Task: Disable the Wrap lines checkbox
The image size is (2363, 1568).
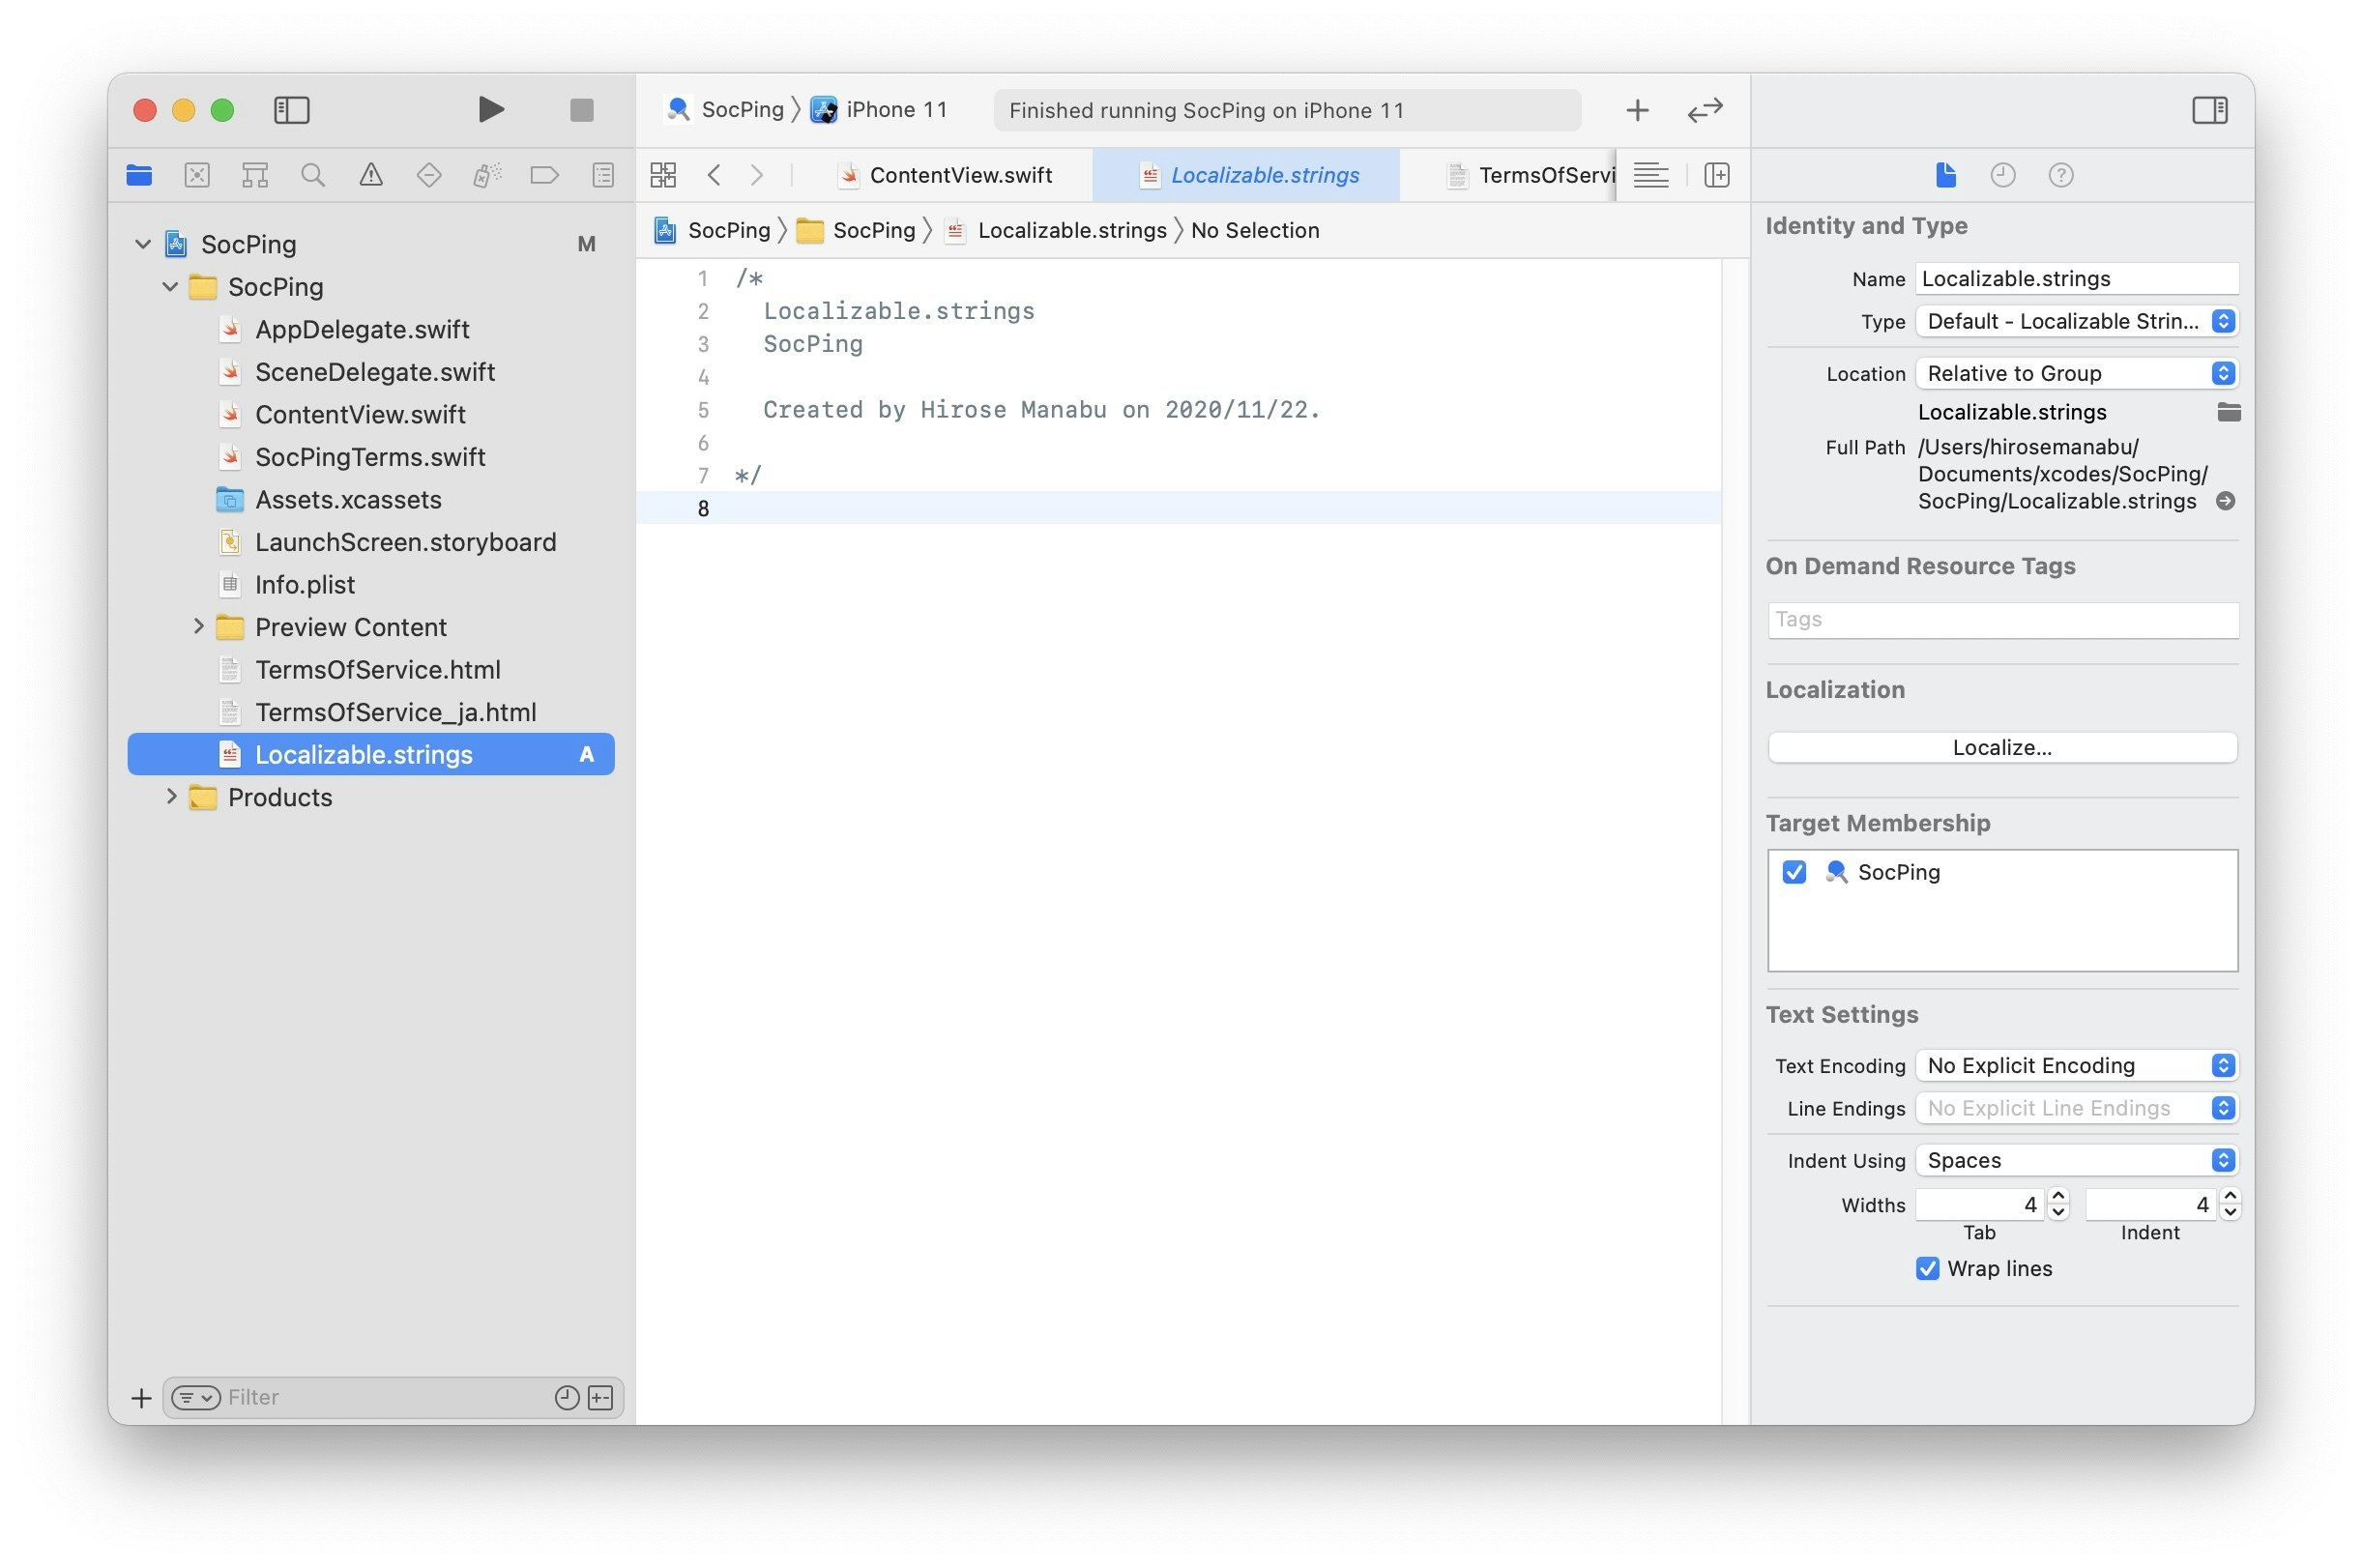Action: point(1927,1268)
